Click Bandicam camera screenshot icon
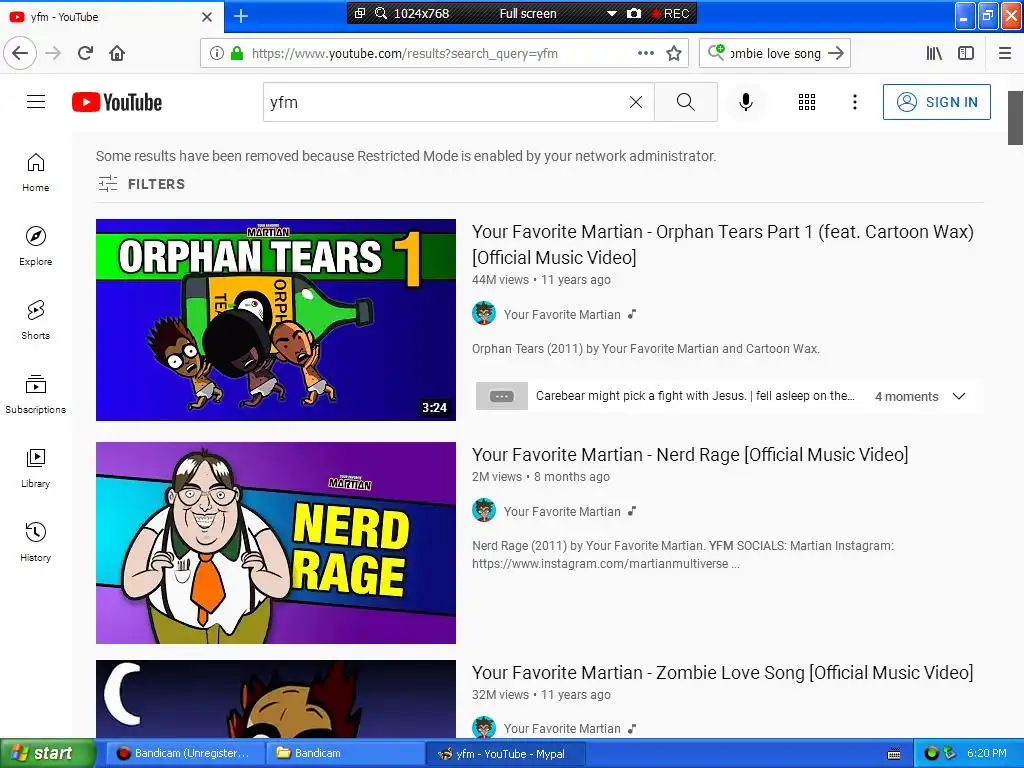This screenshot has width=1024, height=768. click(x=633, y=13)
